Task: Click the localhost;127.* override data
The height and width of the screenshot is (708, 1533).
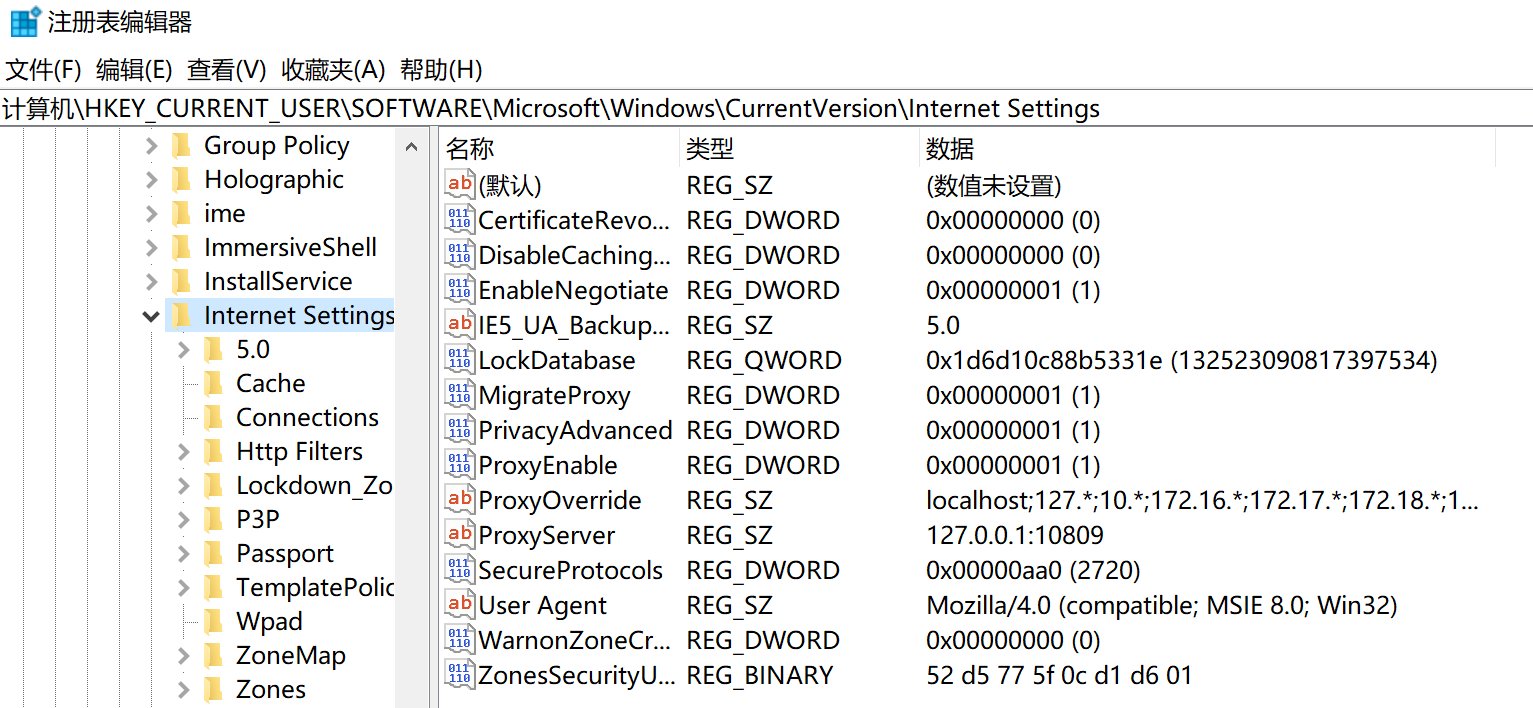Action: [1202, 500]
